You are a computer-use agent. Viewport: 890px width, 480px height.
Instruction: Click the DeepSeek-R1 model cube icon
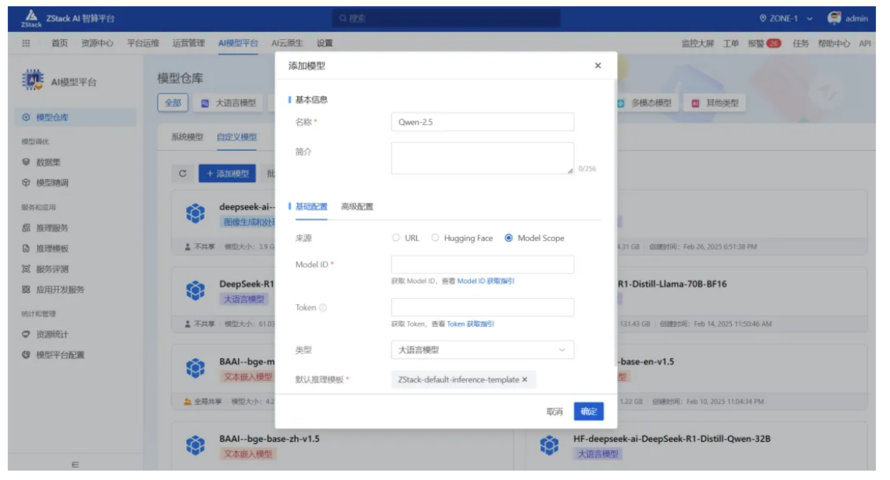[195, 290]
